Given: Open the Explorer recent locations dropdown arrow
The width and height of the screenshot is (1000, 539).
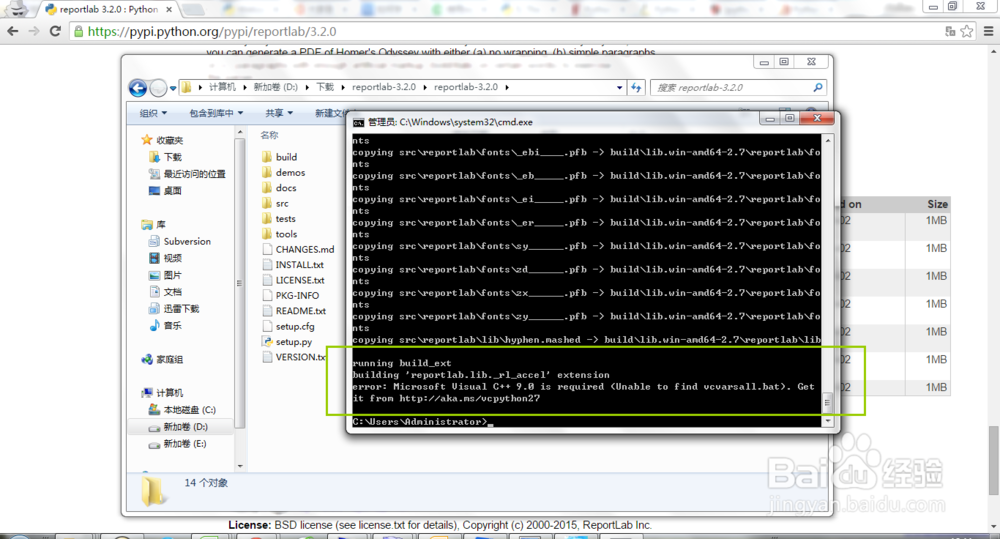Looking at the screenshot, I should (x=173, y=88).
